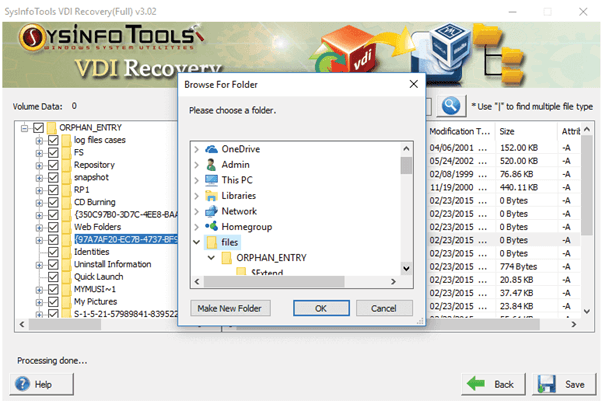Click the green Back arrow icon
602x403 pixels.
point(476,383)
